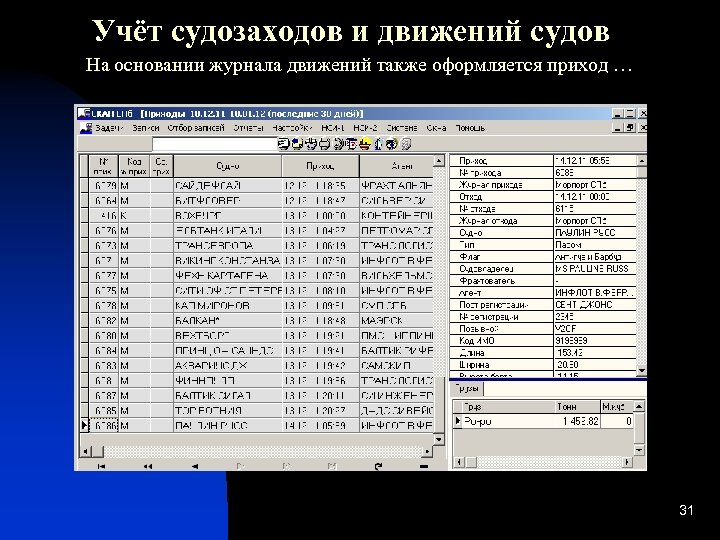Image resolution: width=720 pixels, height=540 pixels.
Task: Sort by the Приход column header
Action: [321, 166]
